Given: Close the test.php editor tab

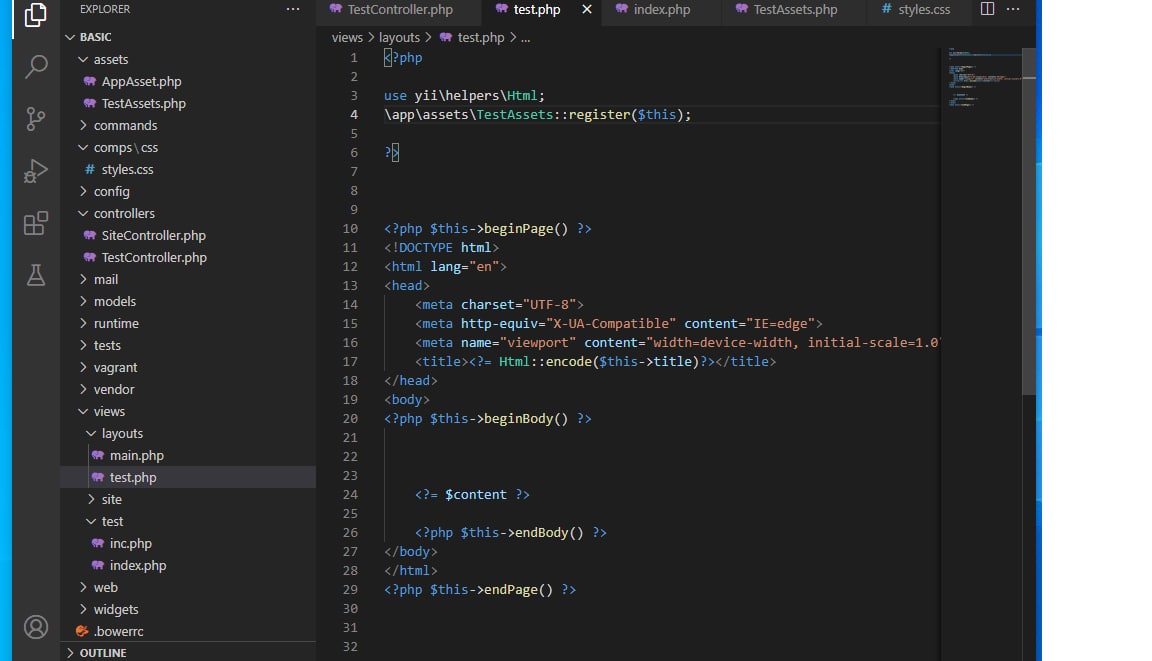Looking at the screenshot, I should (587, 10).
